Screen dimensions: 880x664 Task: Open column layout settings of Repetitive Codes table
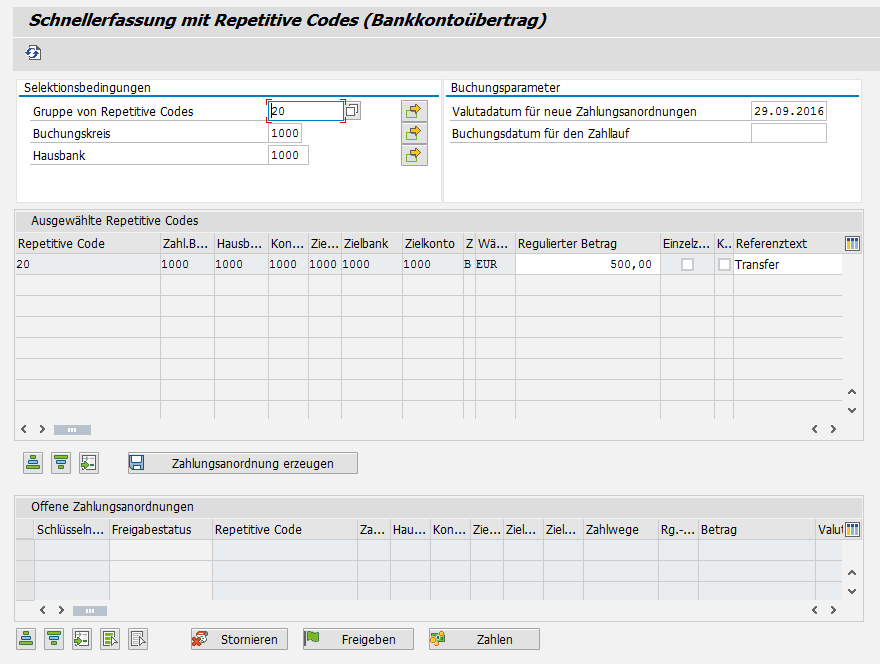pos(852,244)
